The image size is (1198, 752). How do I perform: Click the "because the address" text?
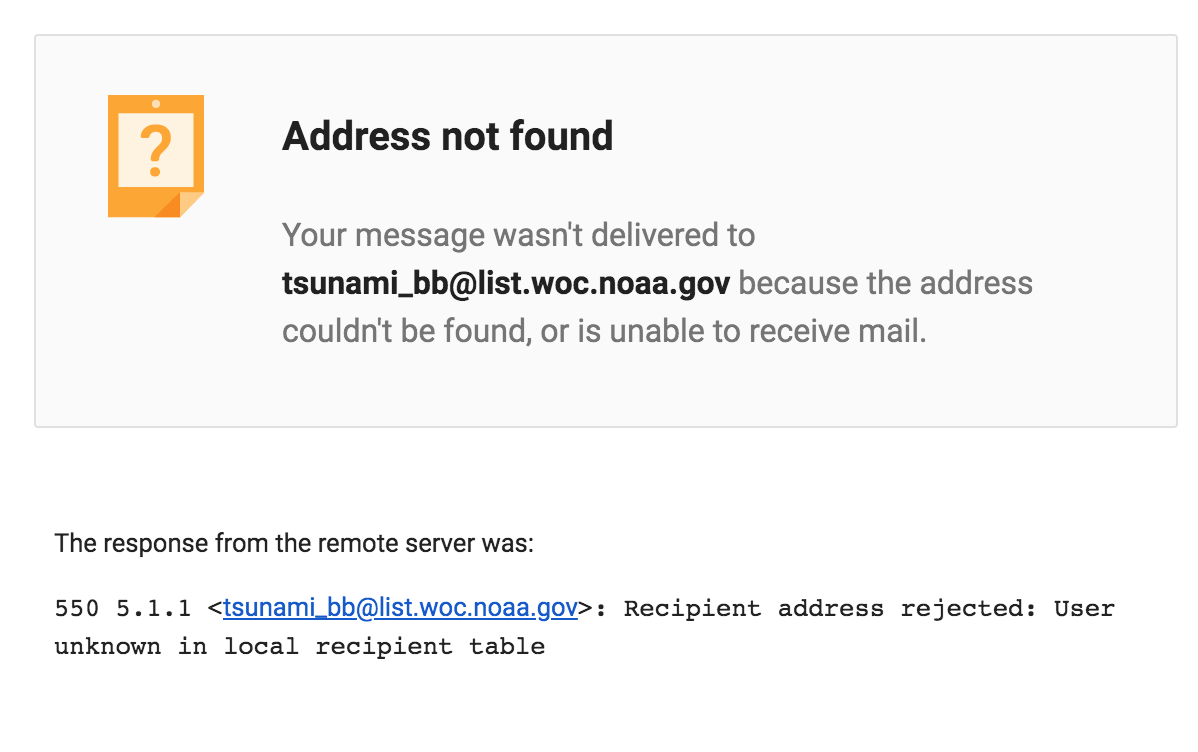886,284
